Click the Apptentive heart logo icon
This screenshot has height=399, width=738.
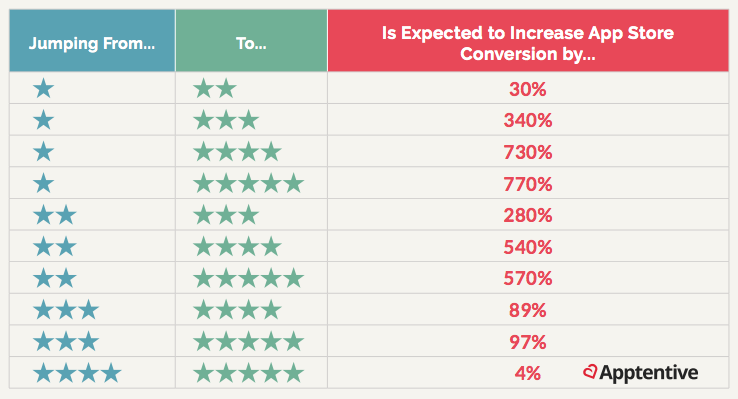point(590,372)
